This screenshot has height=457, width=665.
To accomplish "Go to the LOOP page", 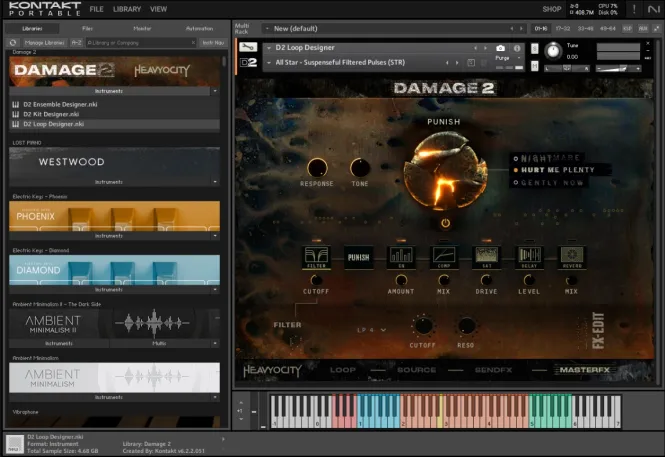I will pyautogui.click(x=343, y=370).
